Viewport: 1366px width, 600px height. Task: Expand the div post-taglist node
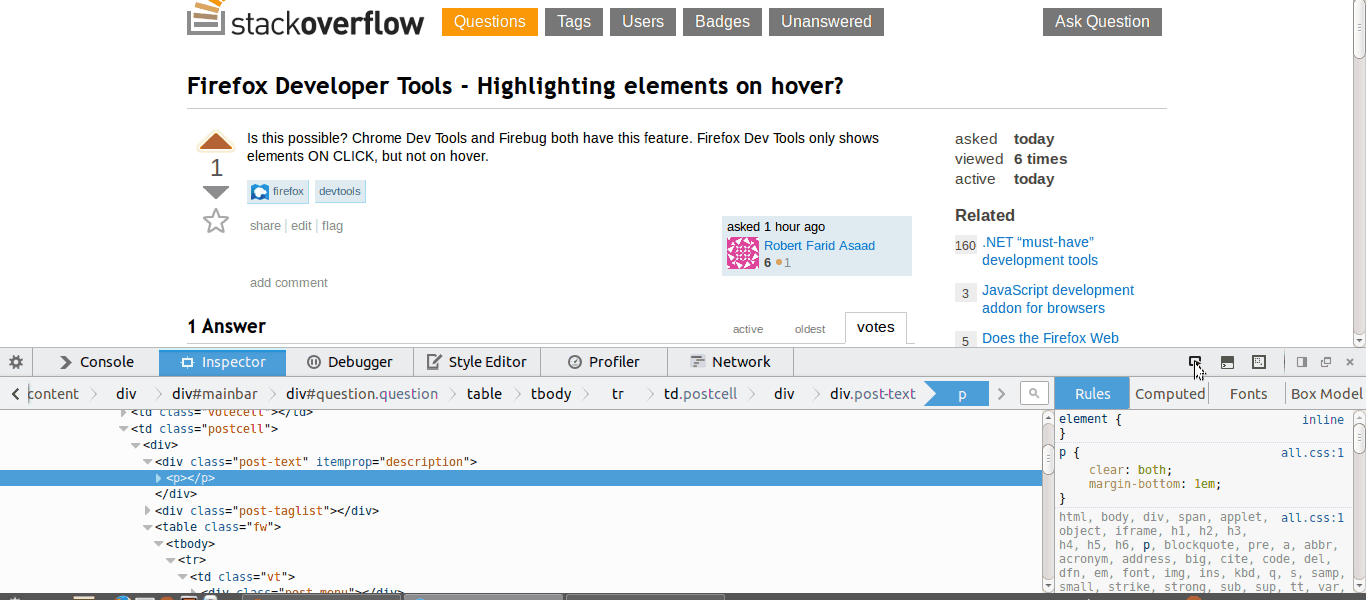click(147, 511)
